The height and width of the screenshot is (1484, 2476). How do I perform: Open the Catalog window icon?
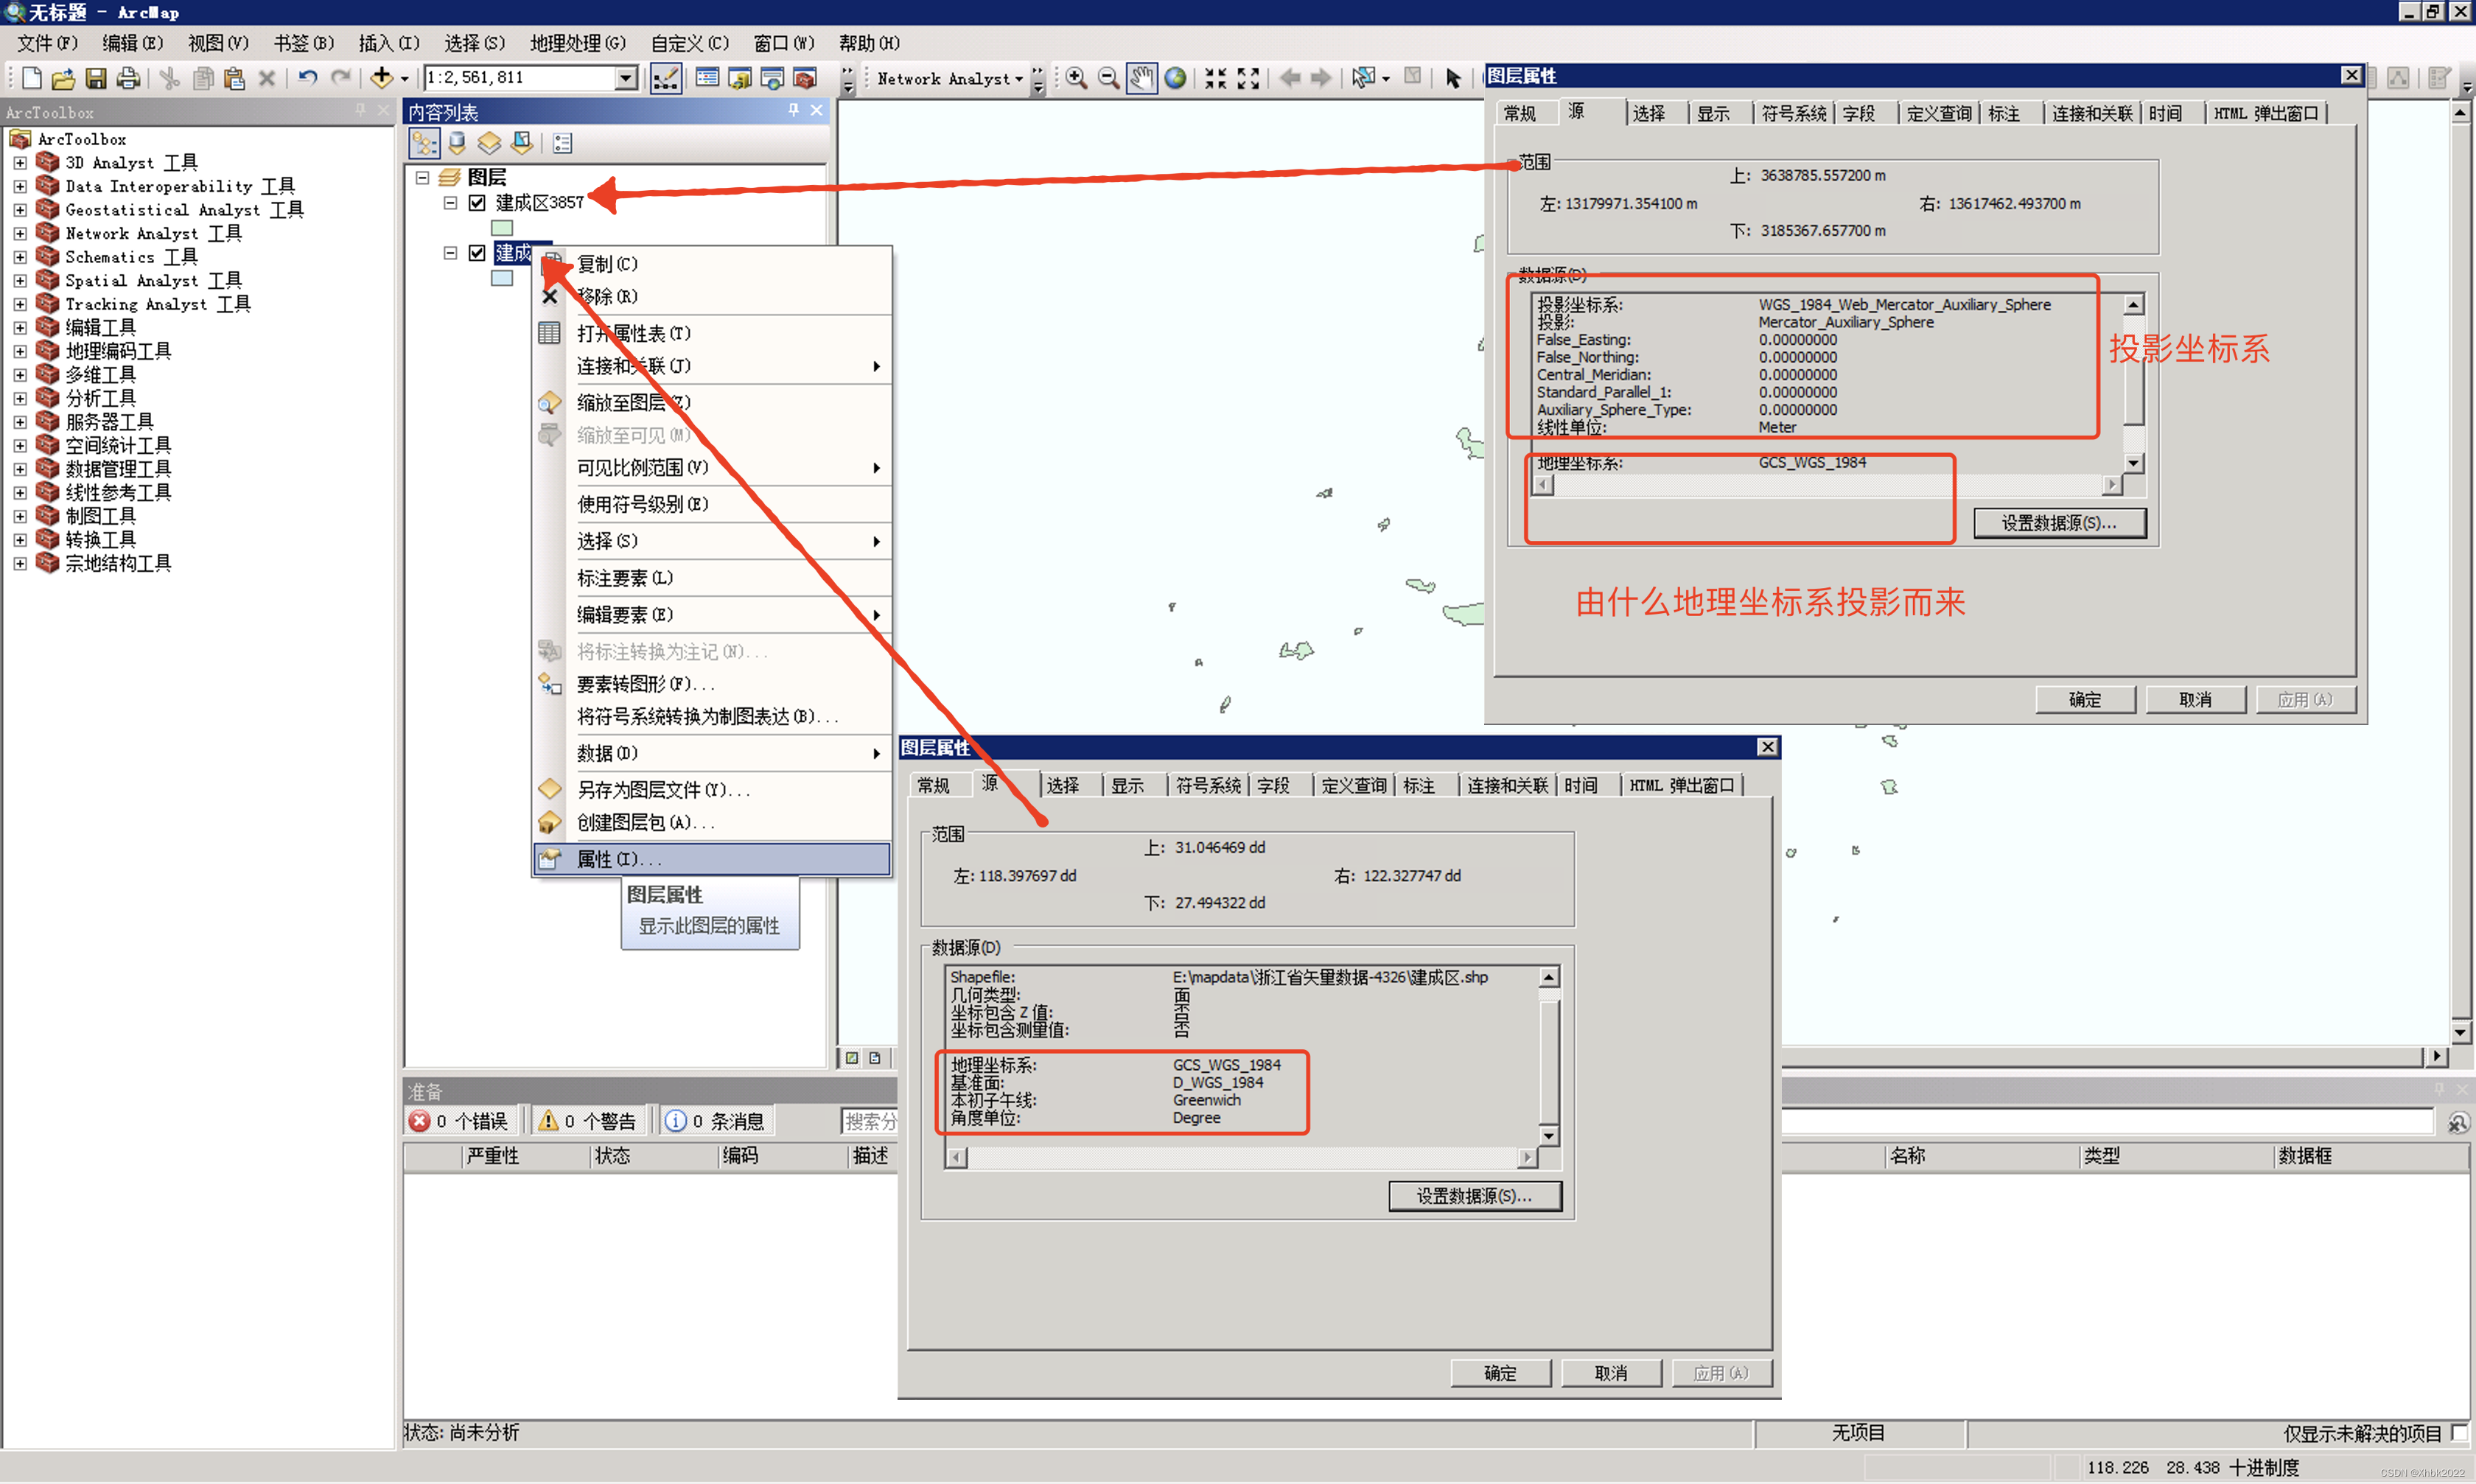pyautogui.click(x=740, y=78)
